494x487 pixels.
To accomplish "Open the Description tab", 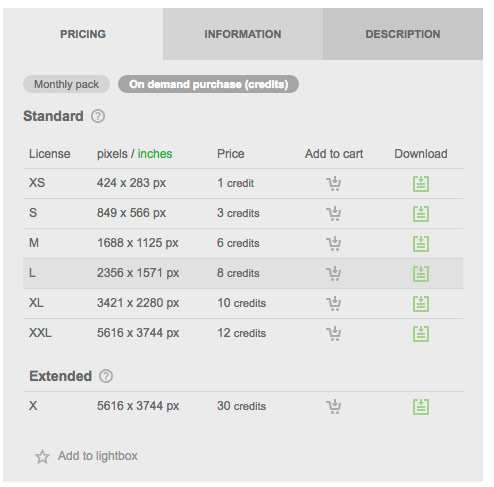I will coord(403,34).
